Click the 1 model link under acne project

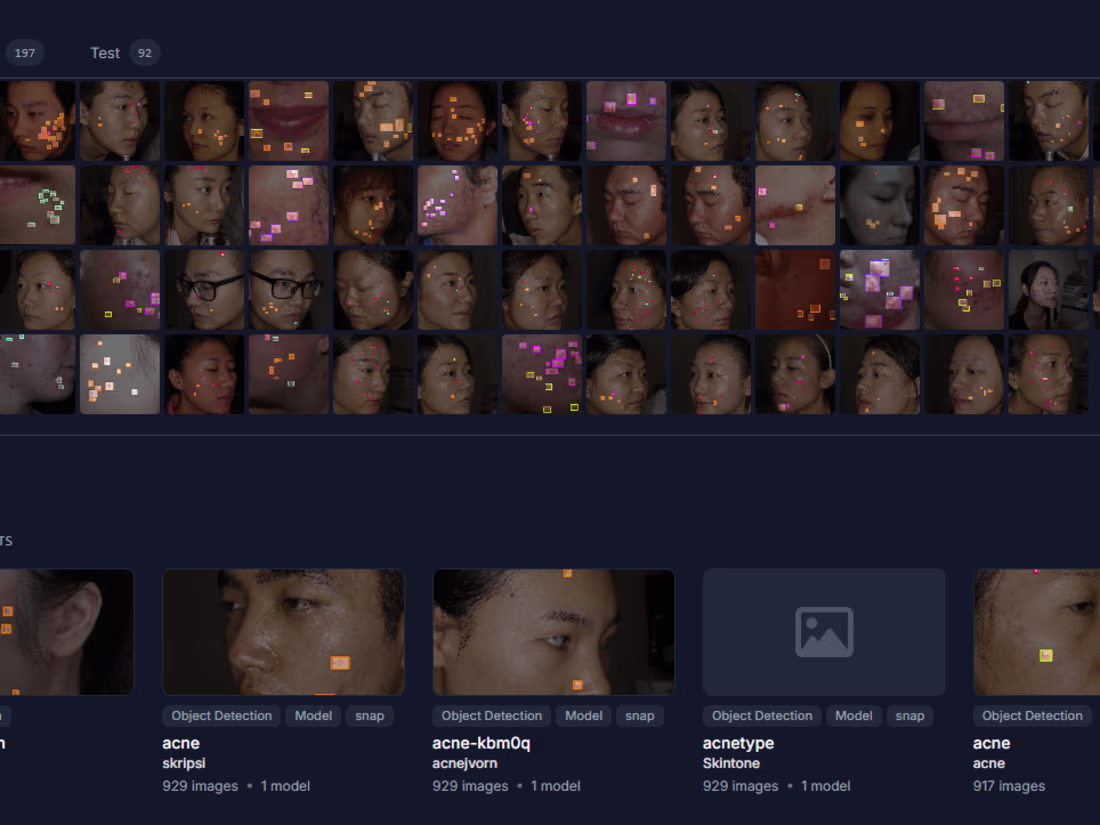[x=285, y=785]
